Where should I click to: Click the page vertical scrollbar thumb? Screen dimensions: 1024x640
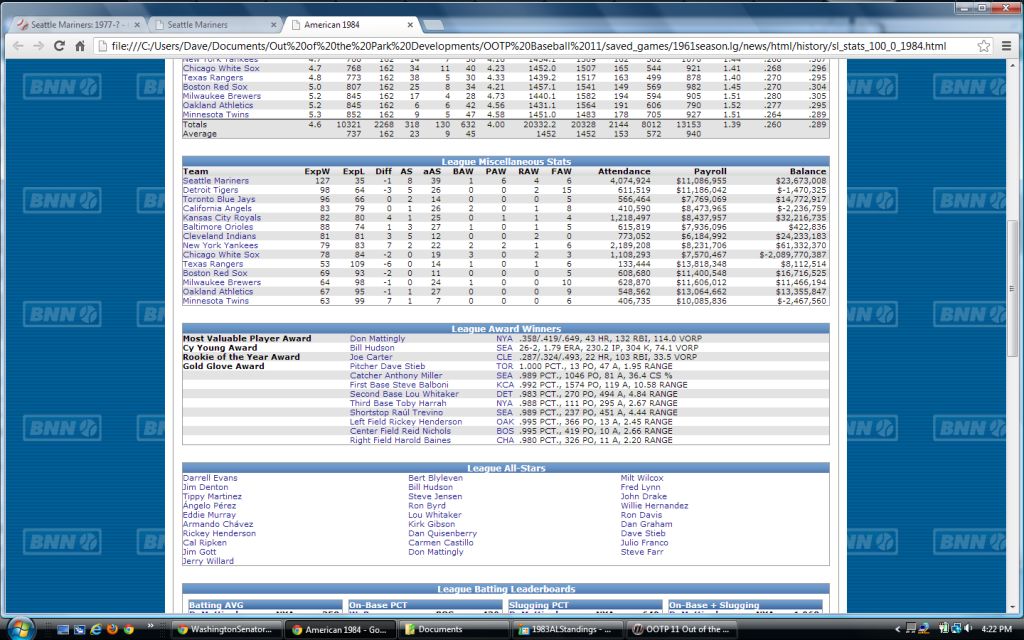tap(1012, 287)
